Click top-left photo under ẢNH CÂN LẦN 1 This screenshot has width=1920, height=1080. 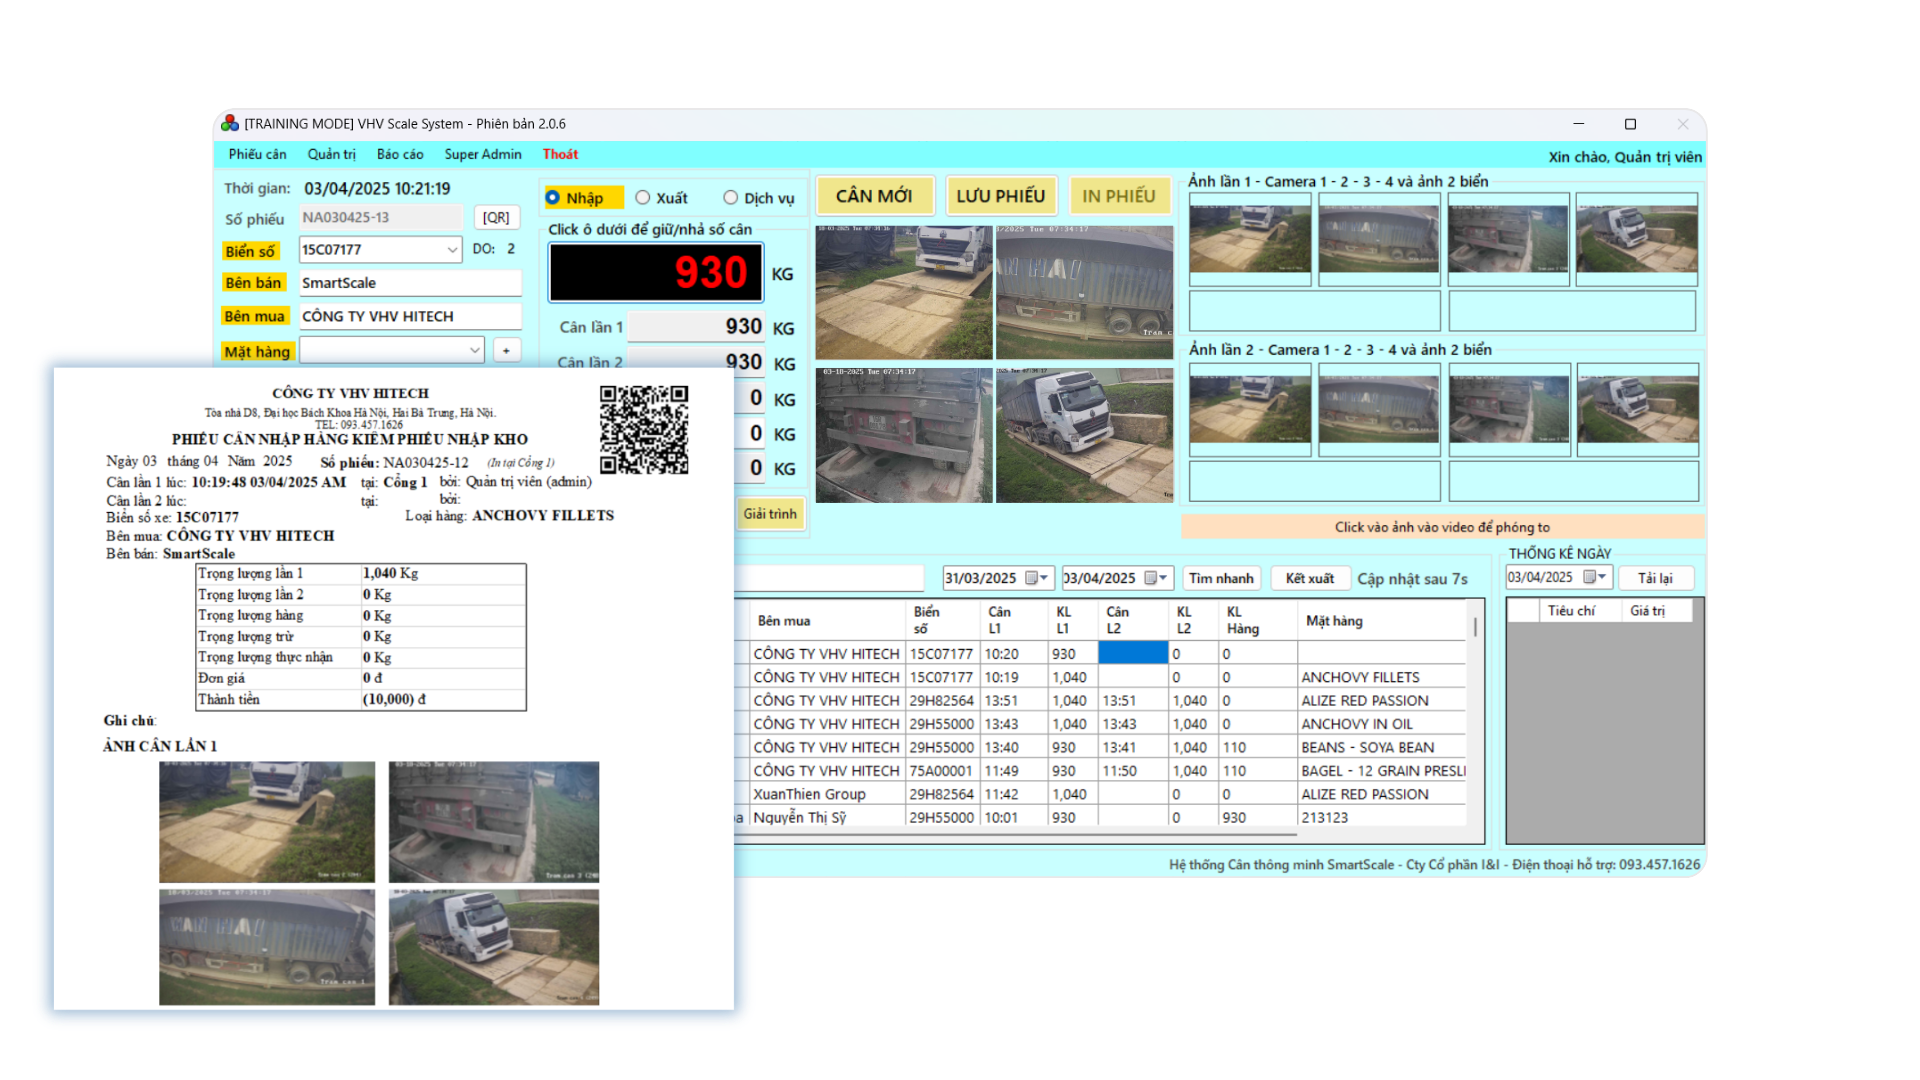(267, 822)
